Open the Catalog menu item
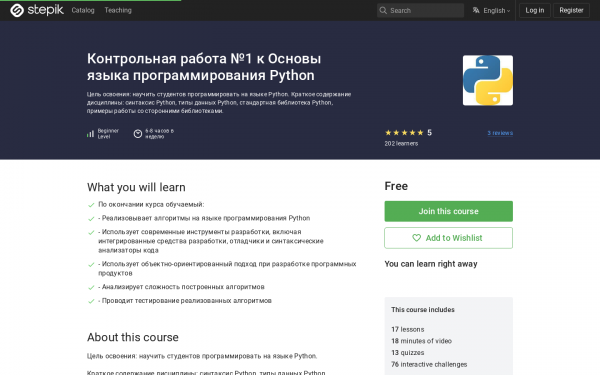 click(x=83, y=10)
